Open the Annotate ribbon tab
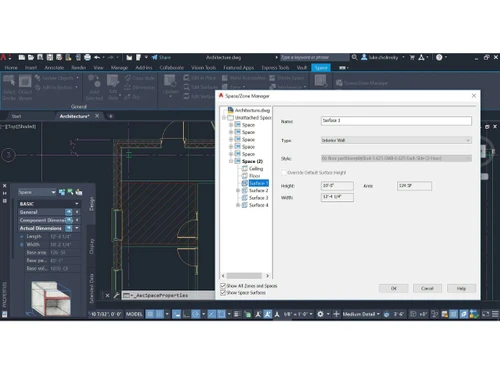 pos(54,68)
